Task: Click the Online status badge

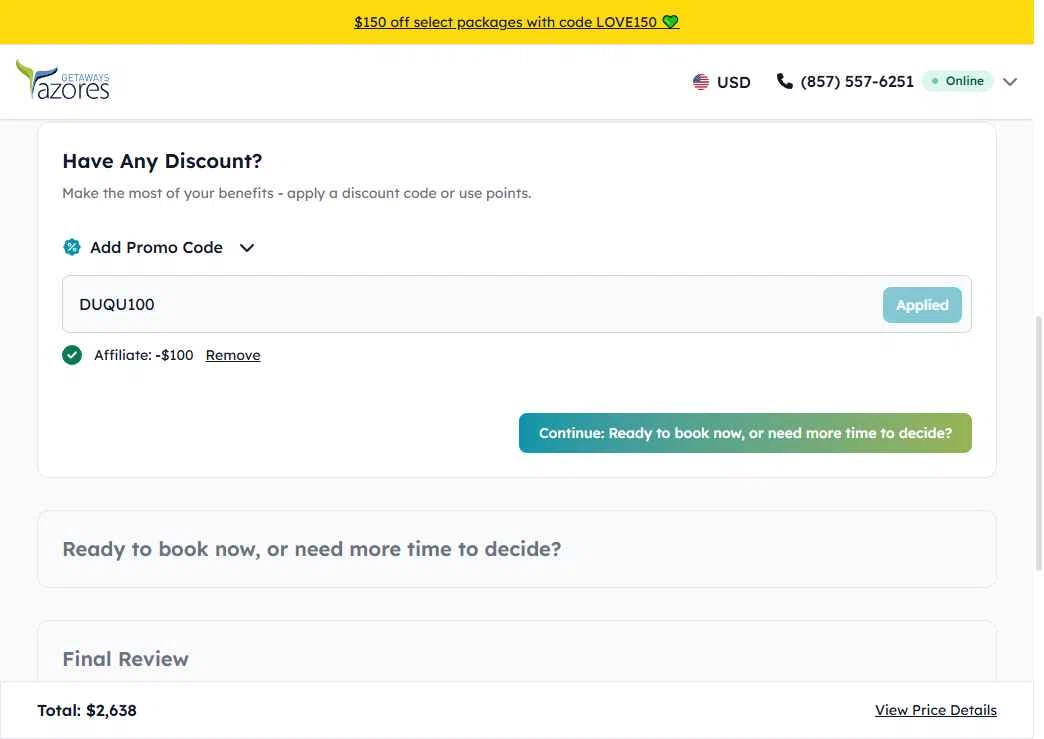Action: pos(957,81)
